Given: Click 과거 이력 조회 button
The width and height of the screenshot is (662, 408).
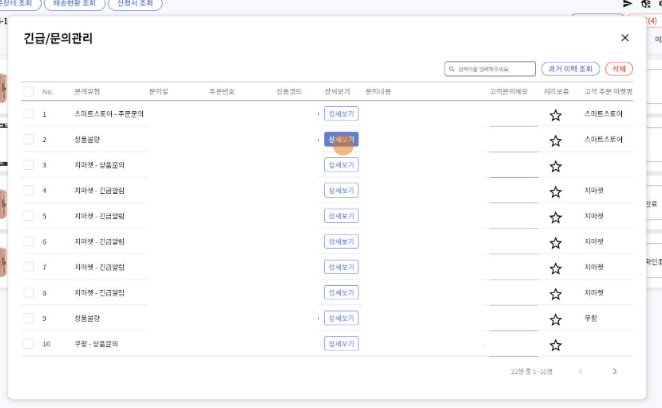Looking at the screenshot, I should [570, 69].
